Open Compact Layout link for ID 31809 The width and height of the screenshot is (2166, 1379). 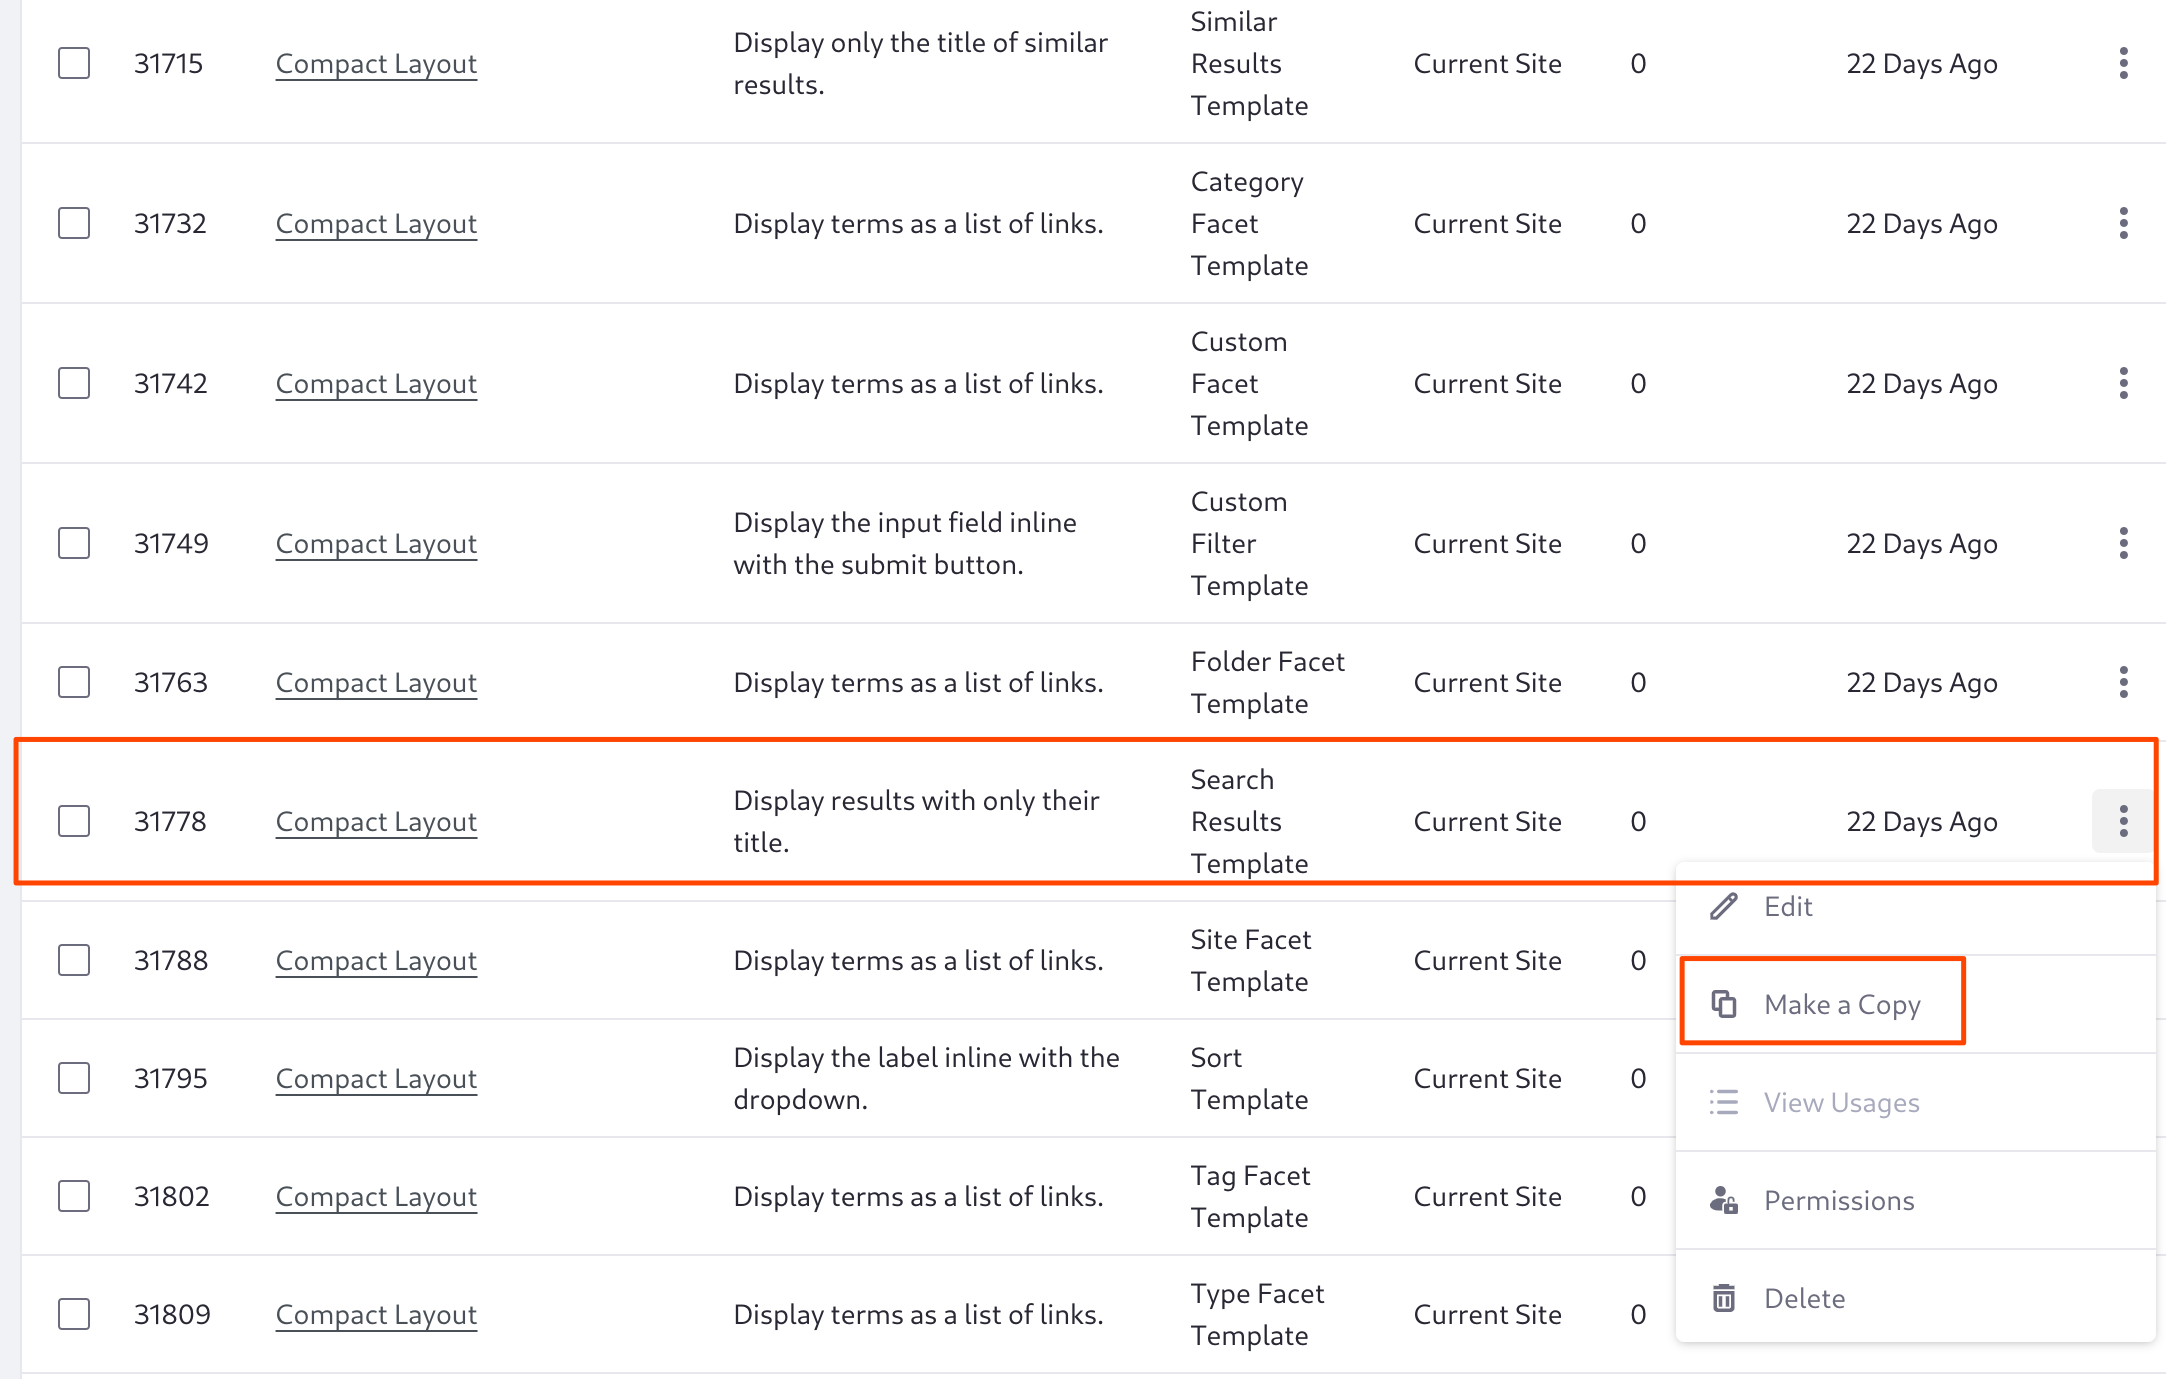[x=376, y=1314]
